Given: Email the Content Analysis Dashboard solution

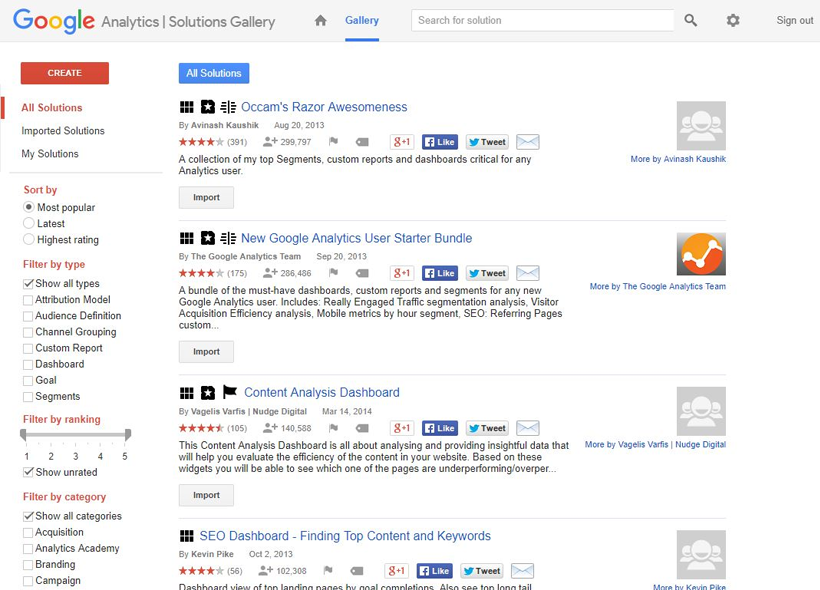Looking at the screenshot, I should point(528,428).
